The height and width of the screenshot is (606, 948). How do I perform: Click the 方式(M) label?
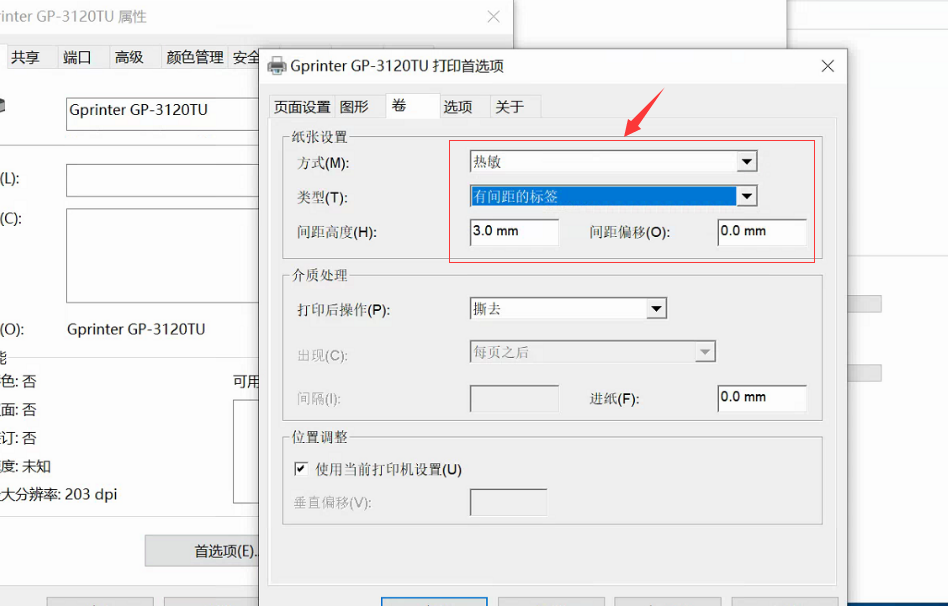(x=323, y=163)
